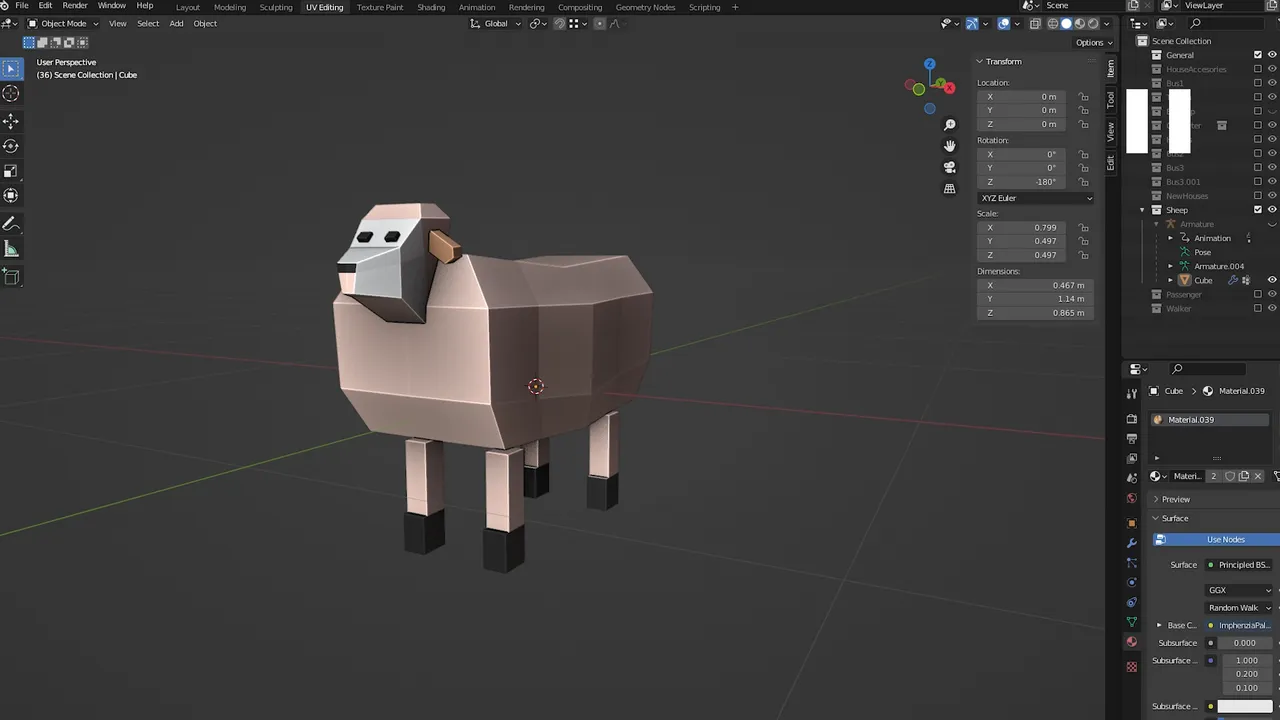Open the viewport Options dropdown

1093,42
